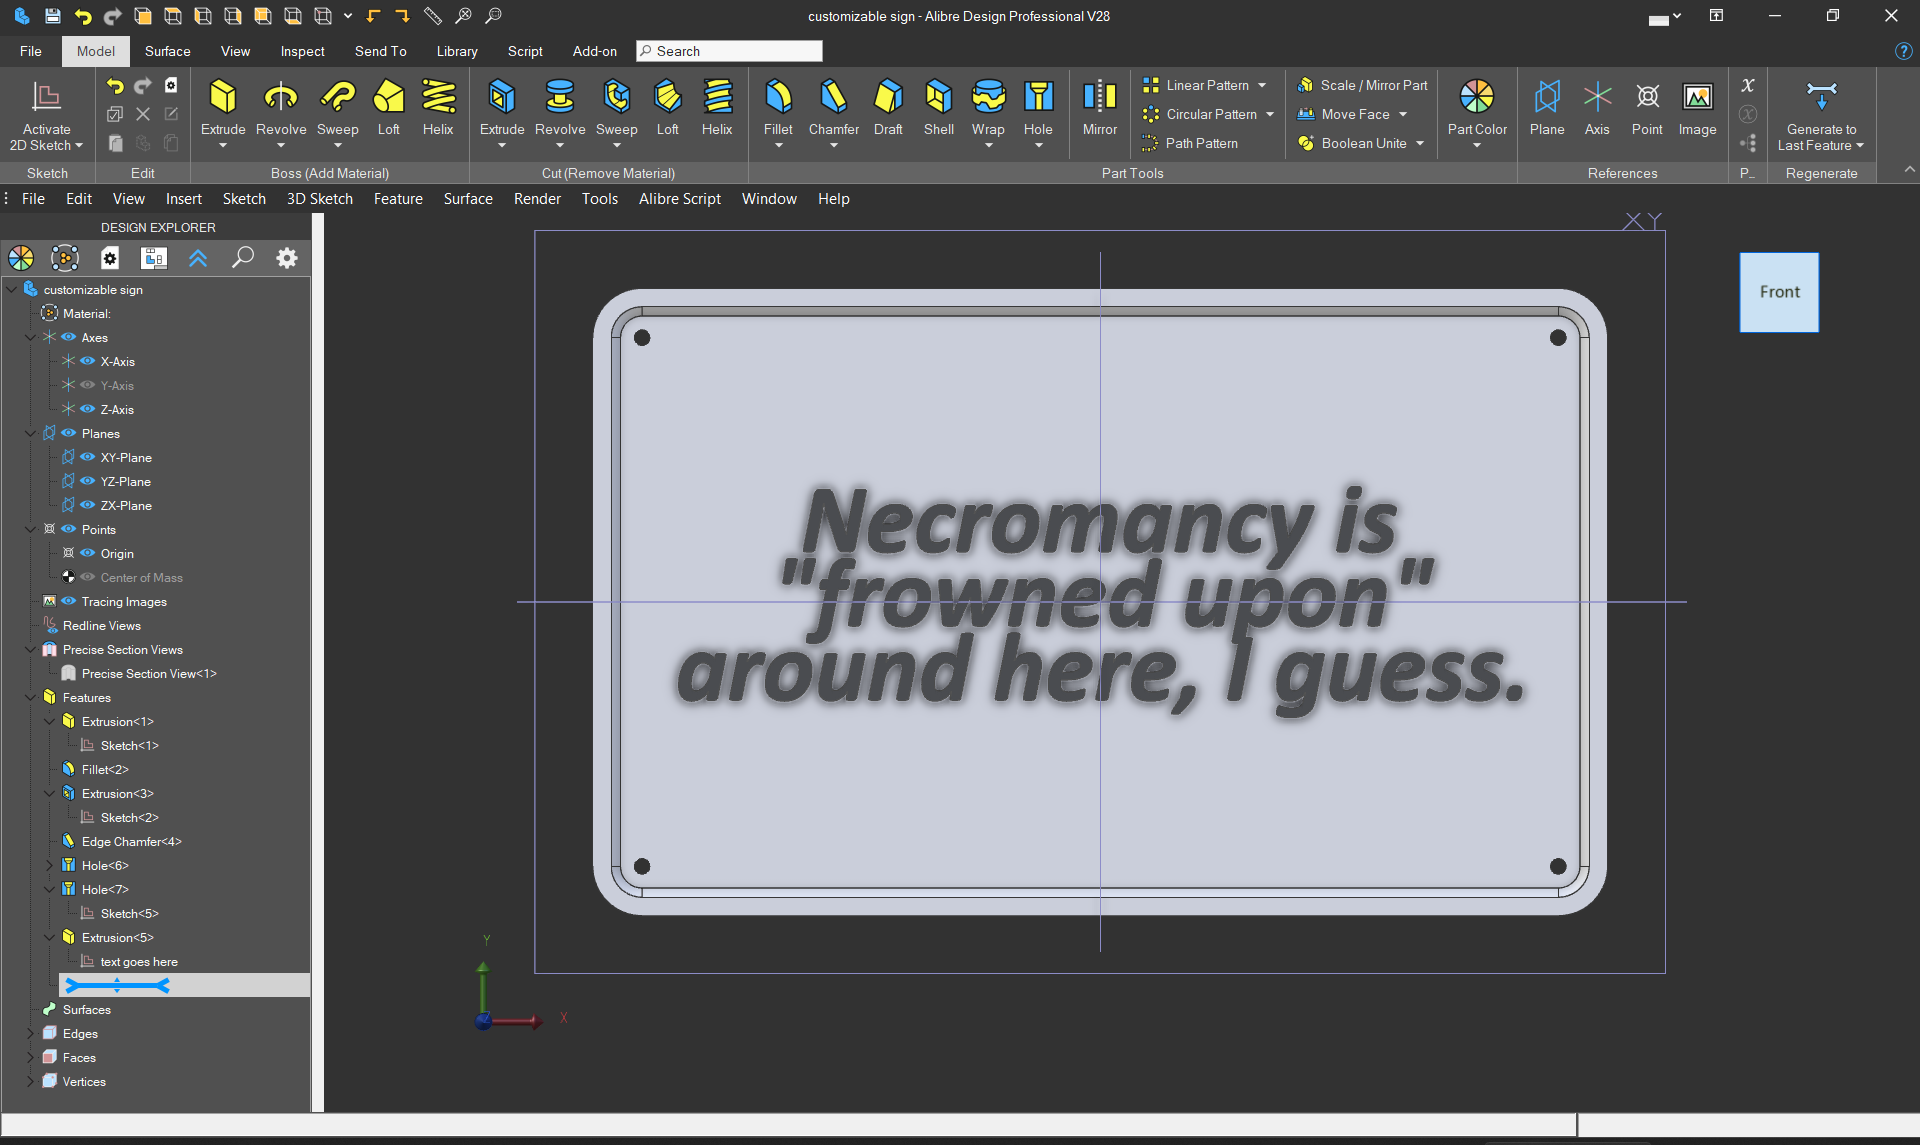
Task: Open Design Explorer settings gear
Action: 287,258
